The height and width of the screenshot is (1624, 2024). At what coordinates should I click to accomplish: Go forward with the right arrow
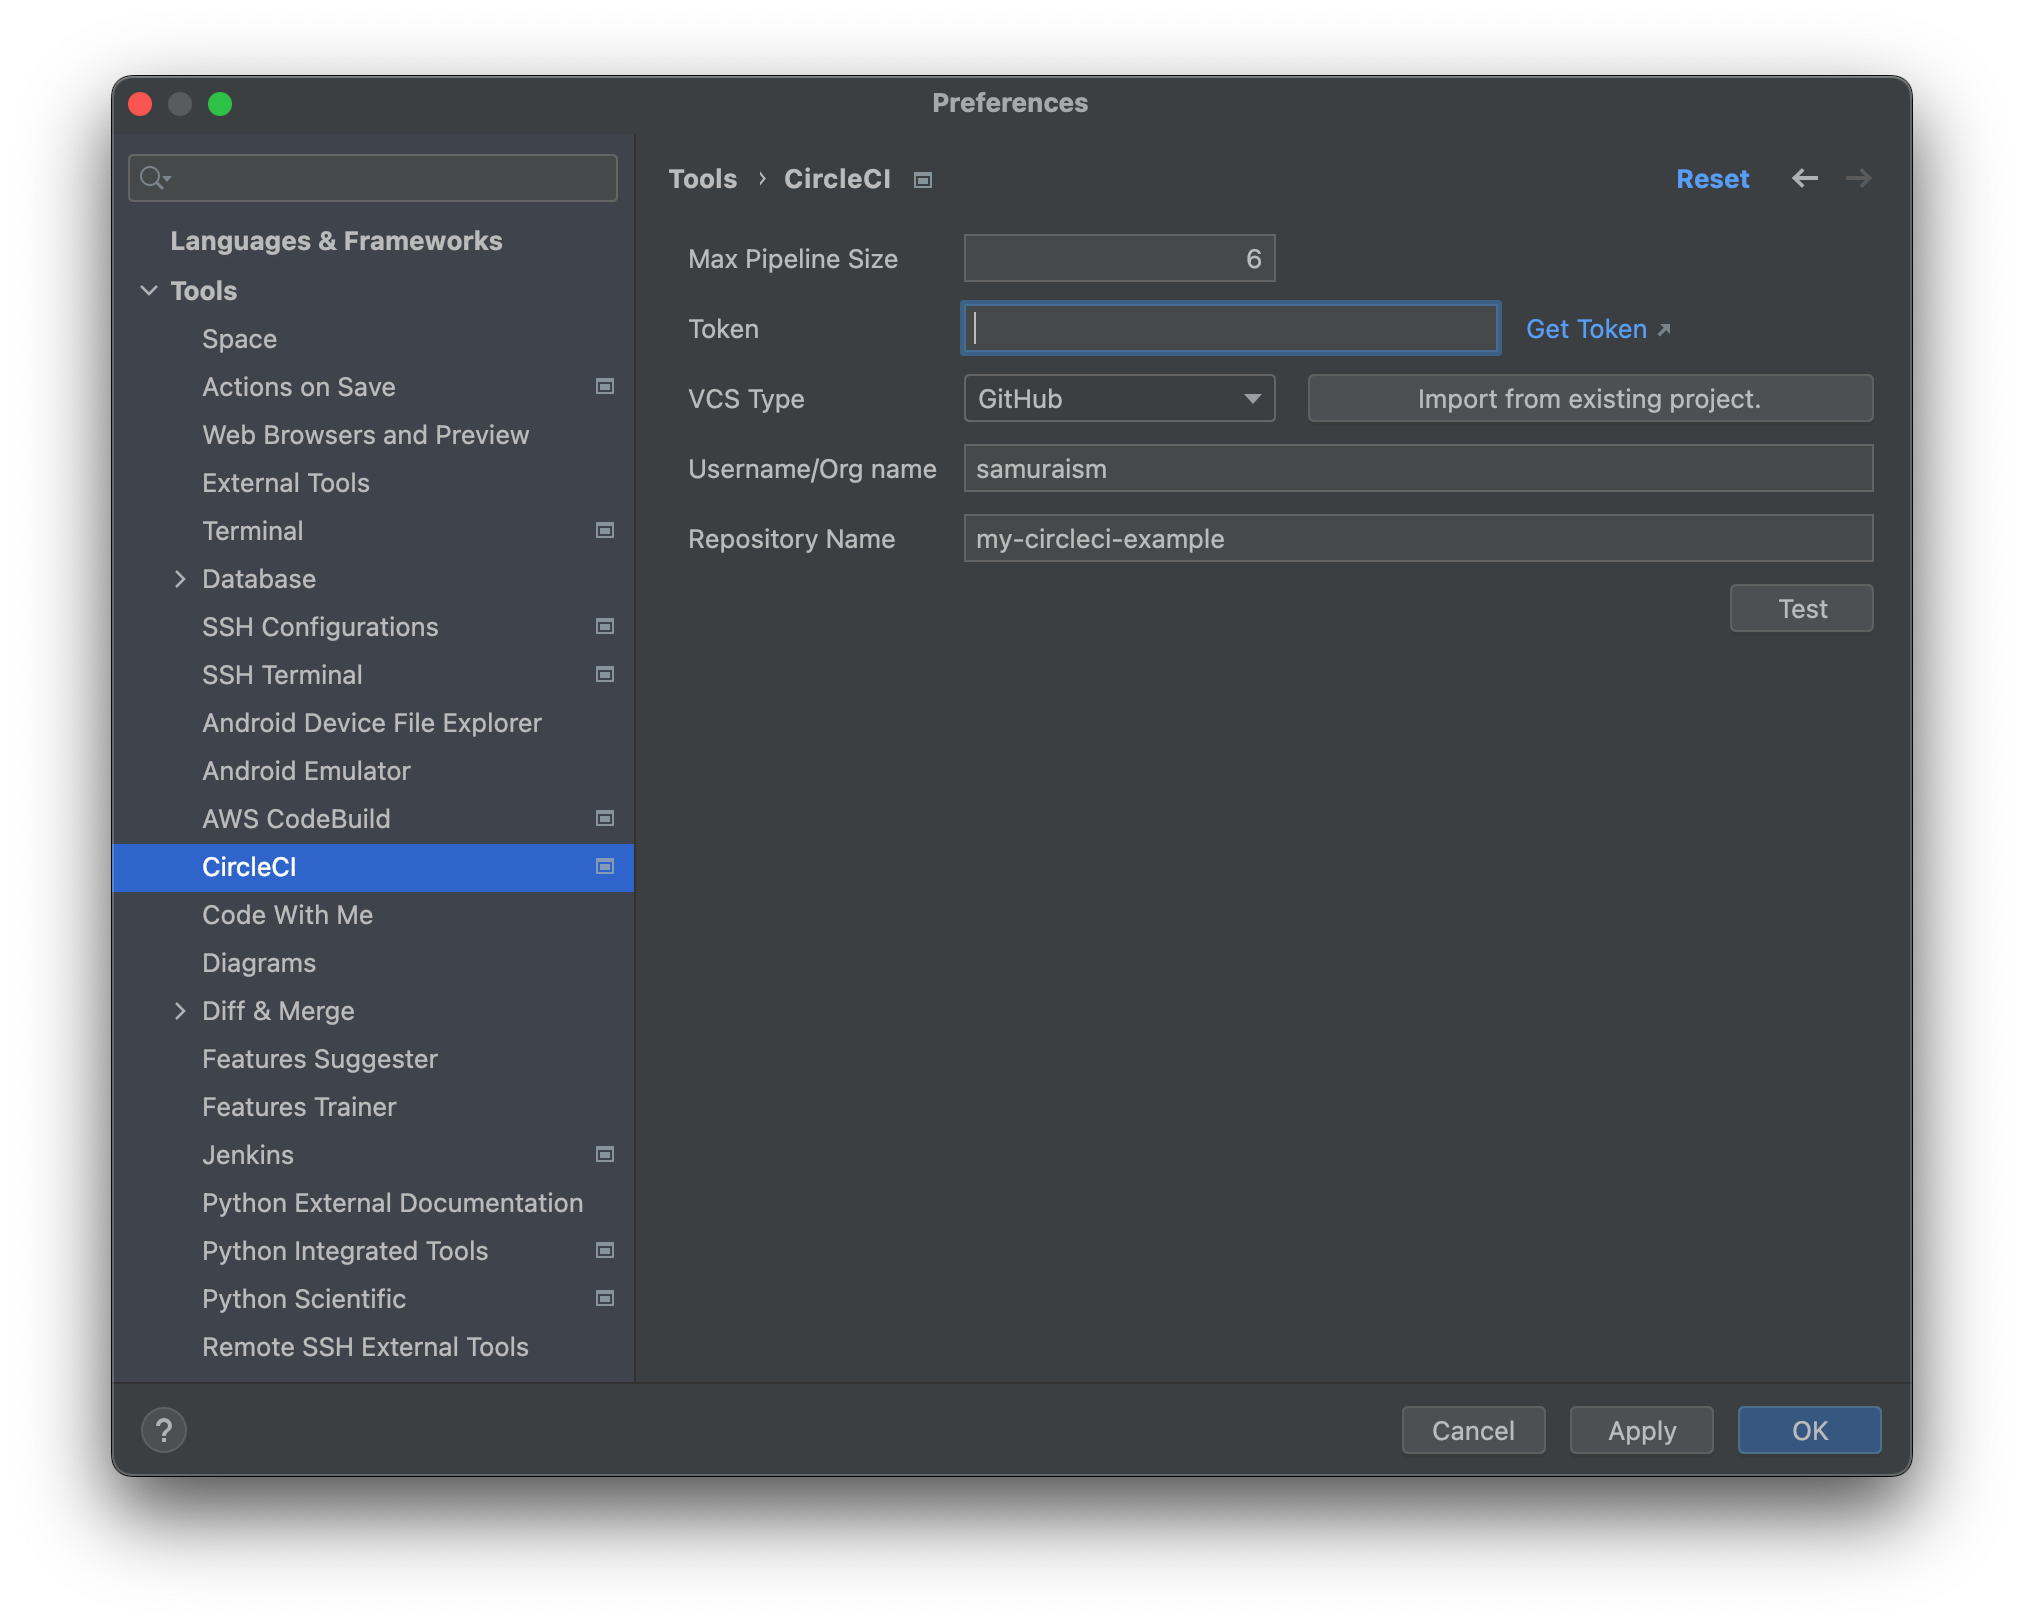1859,178
